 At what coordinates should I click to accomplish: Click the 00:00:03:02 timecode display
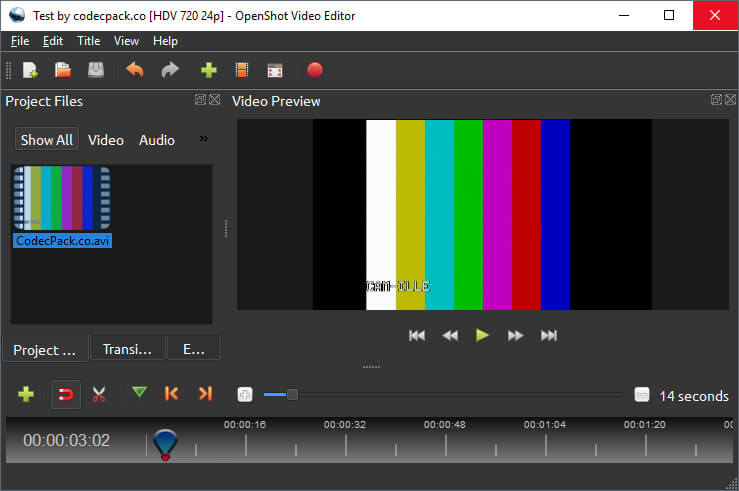click(66, 440)
